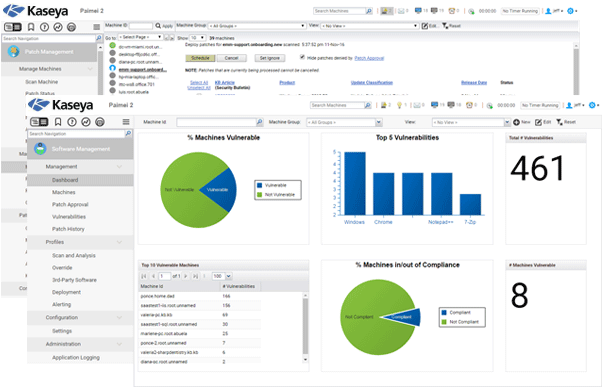The height and width of the screenshot is (387, 602).
Task: Click the Cancel button in back window
Action: coord(232,58)
